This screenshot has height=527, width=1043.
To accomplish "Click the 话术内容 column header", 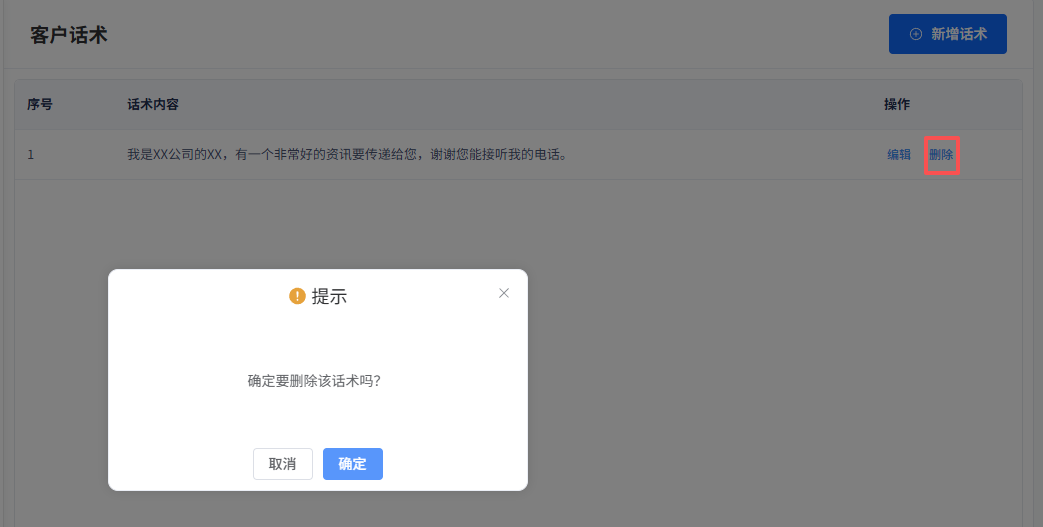I will 153,105.
